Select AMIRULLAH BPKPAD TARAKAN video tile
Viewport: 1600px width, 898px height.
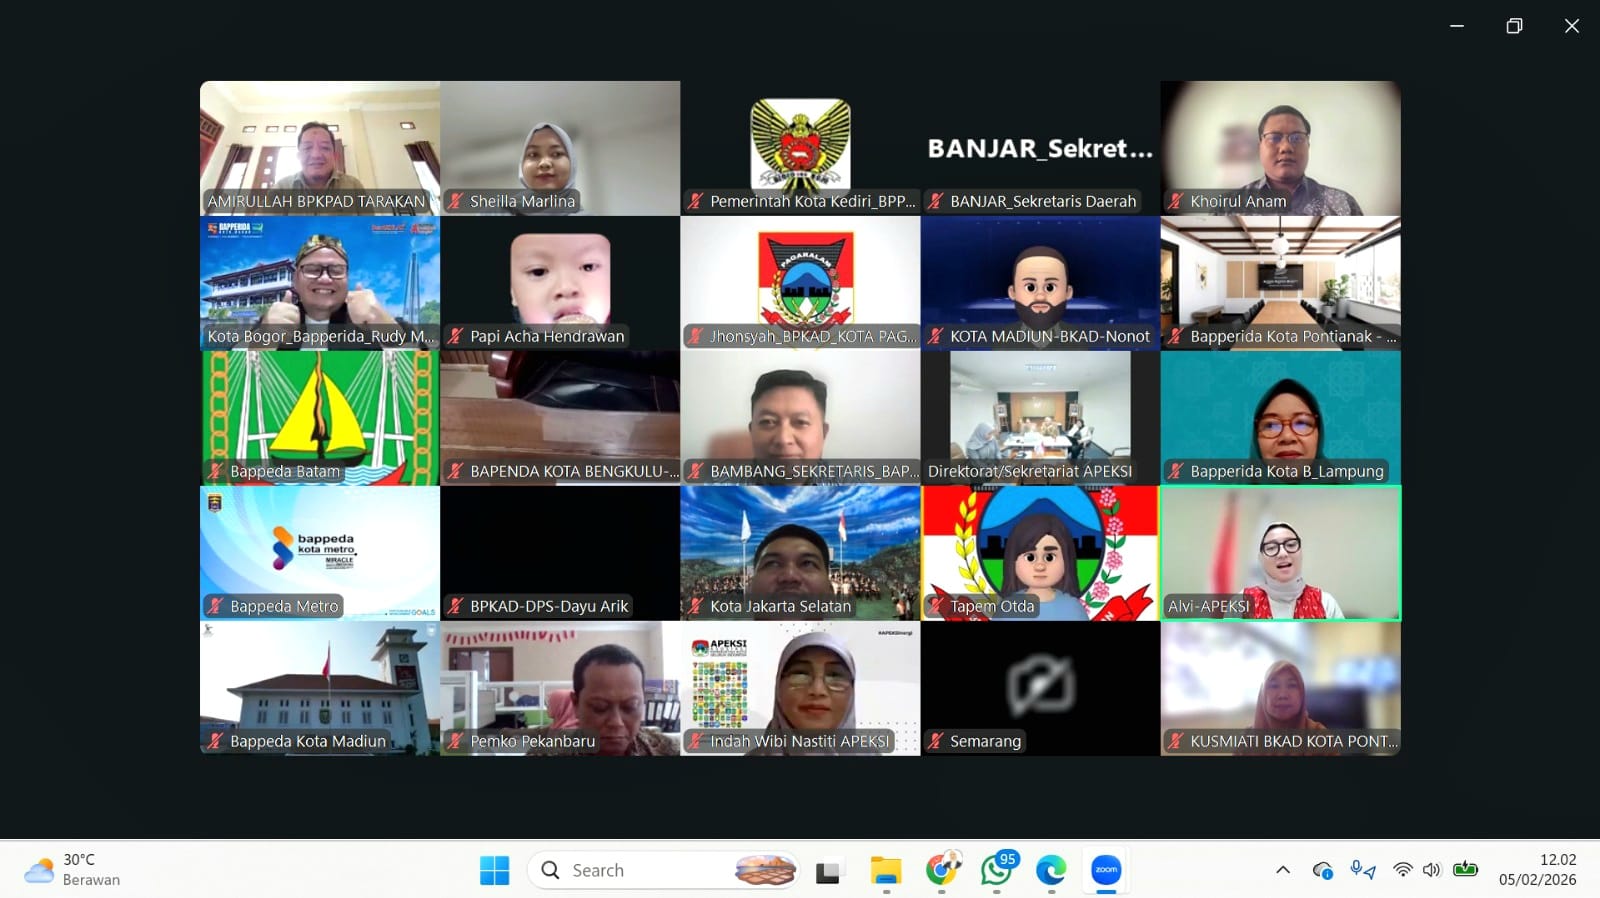[319, 147]
